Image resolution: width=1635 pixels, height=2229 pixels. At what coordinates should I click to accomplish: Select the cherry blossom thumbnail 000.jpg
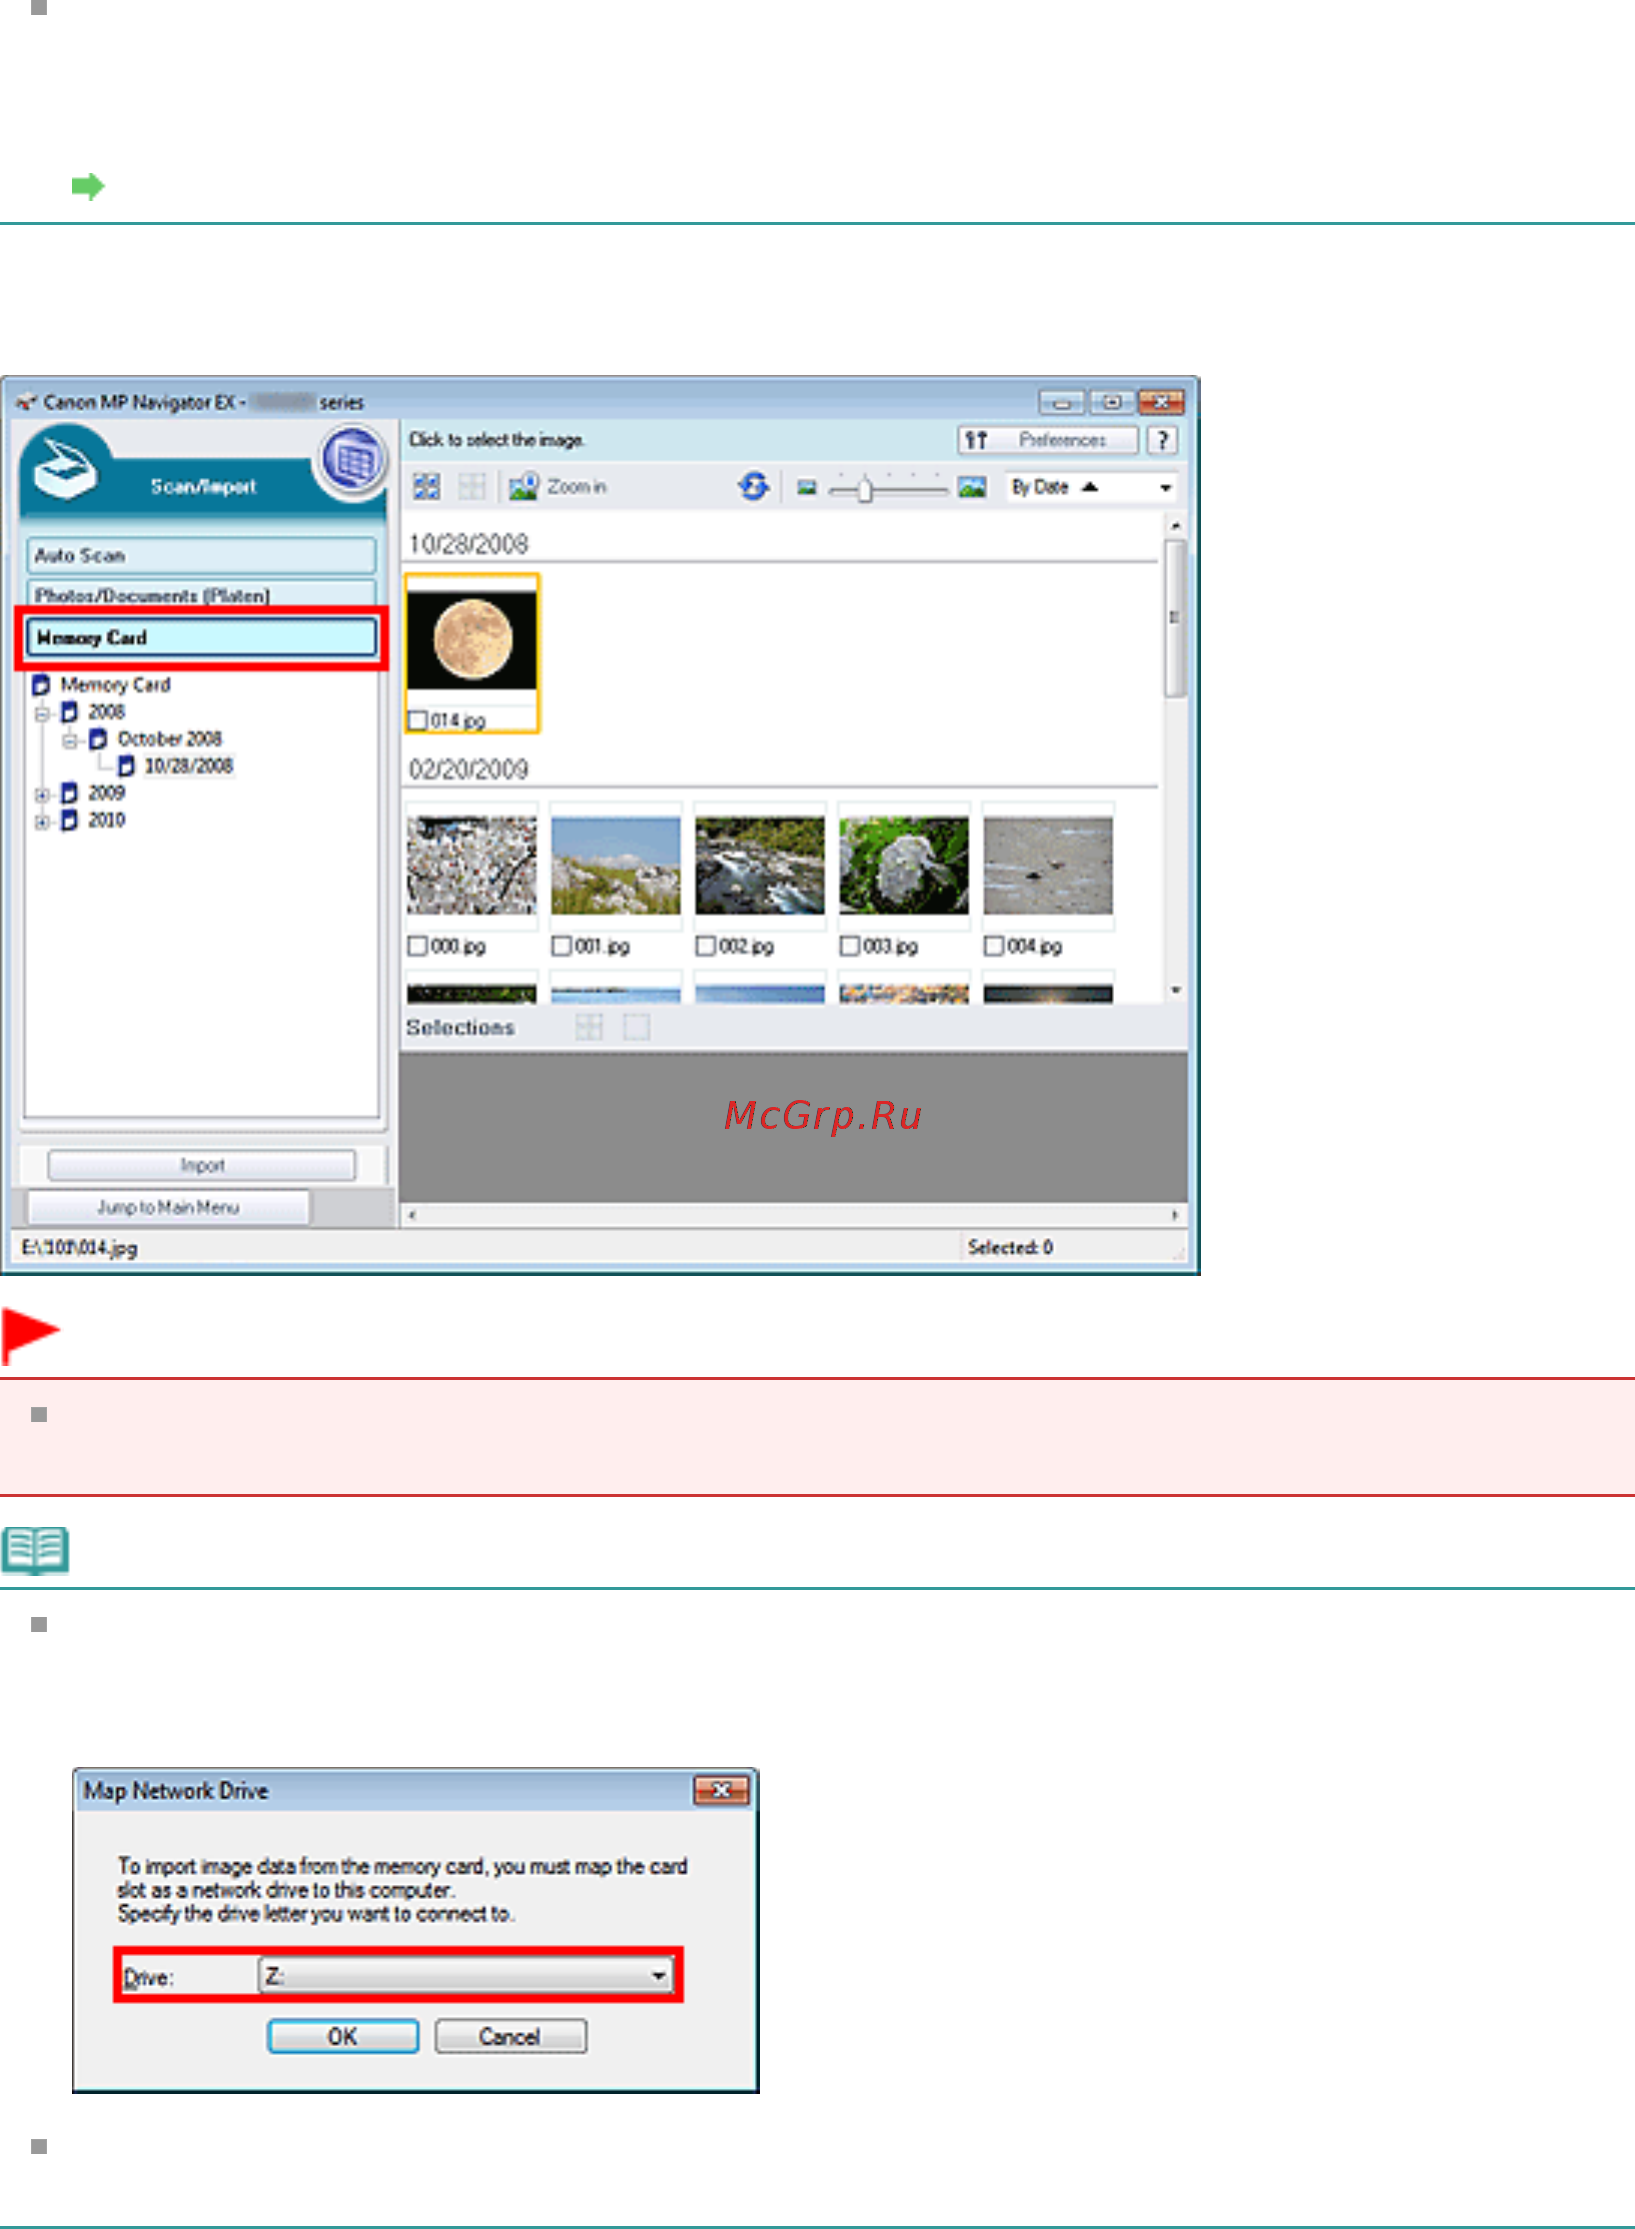(x=472, y=866)
